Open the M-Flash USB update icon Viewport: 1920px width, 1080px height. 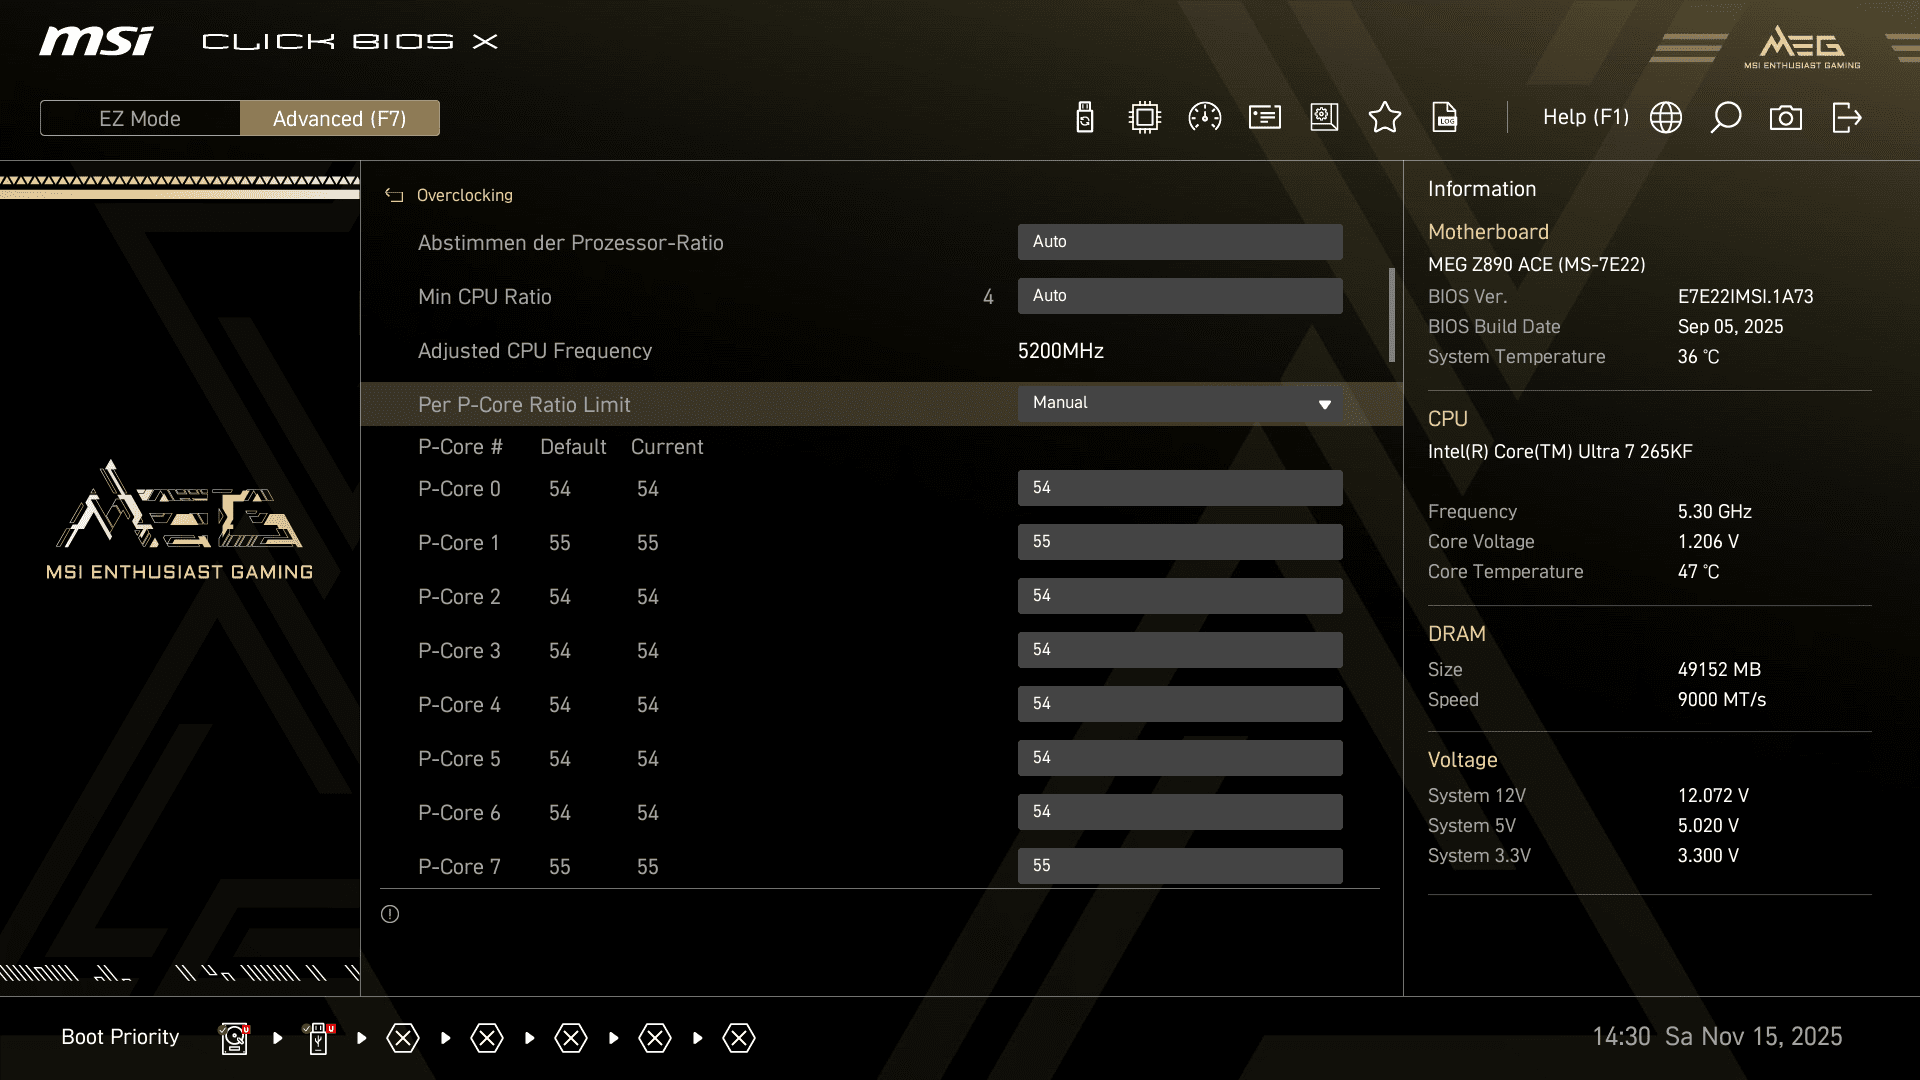(x=1085, y=118)
